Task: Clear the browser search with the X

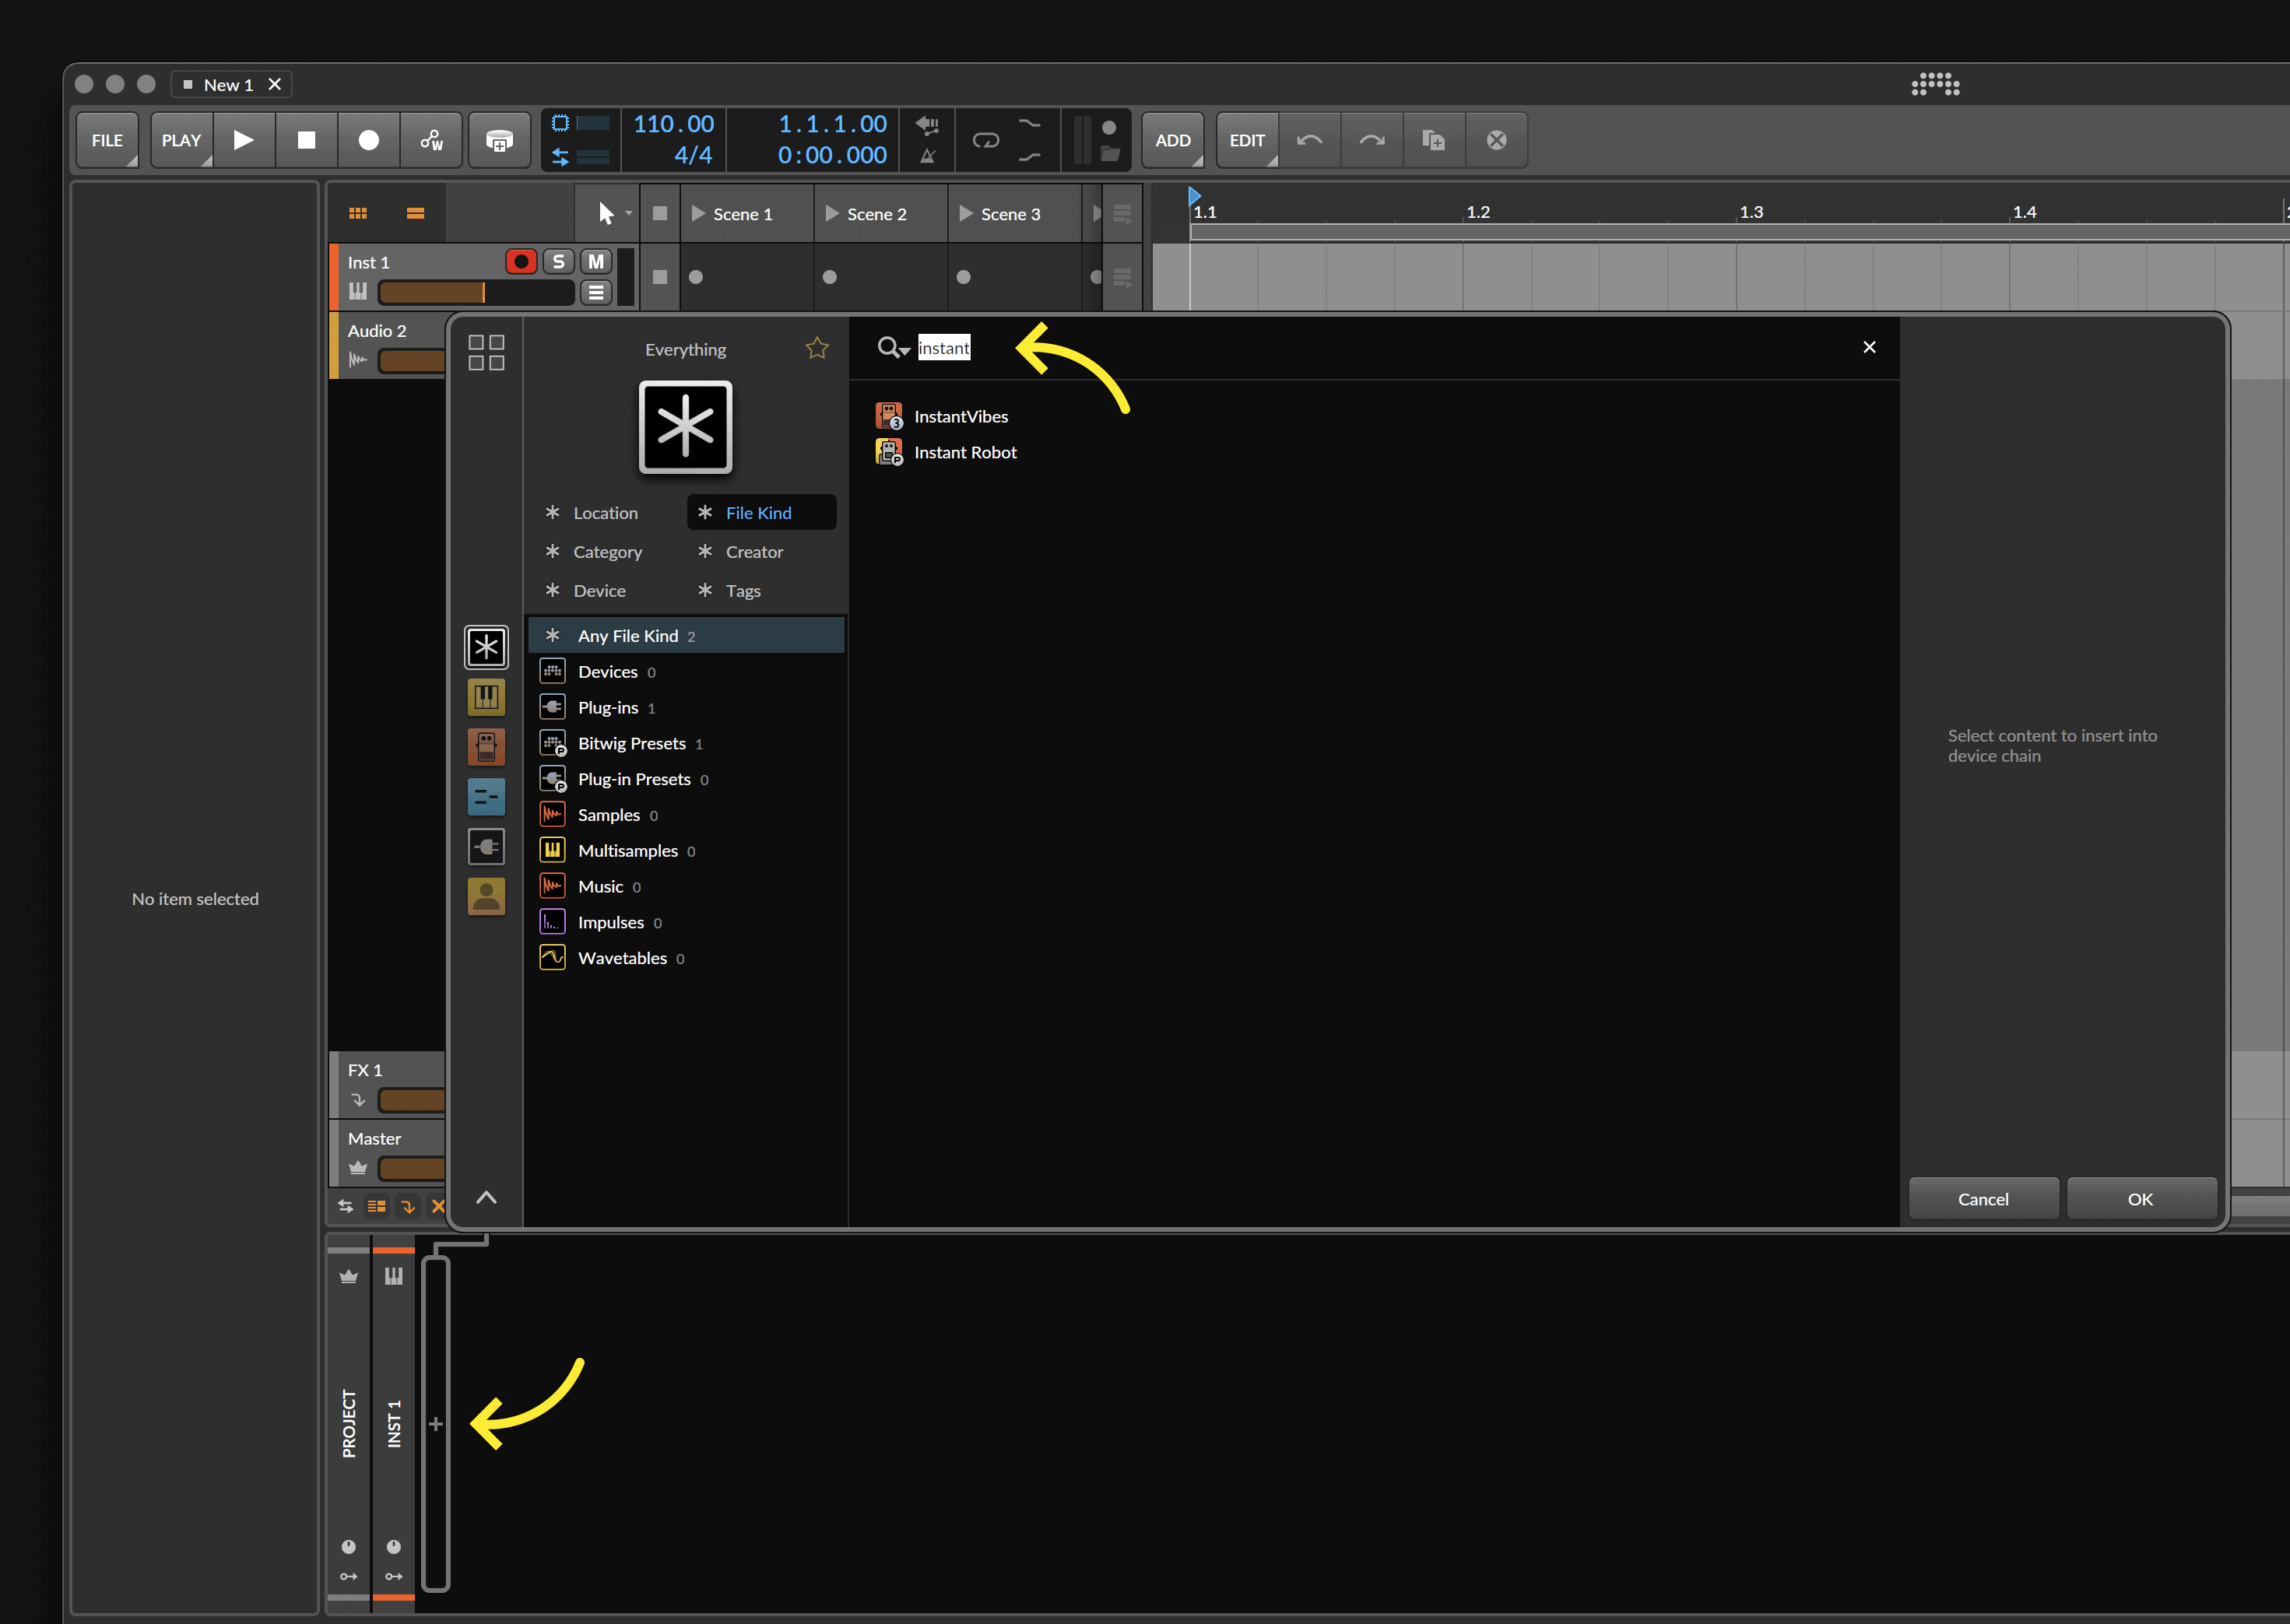Action: tap(1869, 347)
